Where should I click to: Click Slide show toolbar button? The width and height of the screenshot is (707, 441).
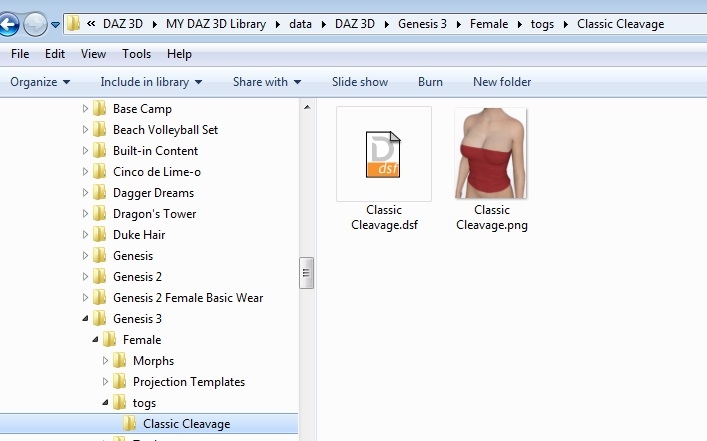[360, 82]
